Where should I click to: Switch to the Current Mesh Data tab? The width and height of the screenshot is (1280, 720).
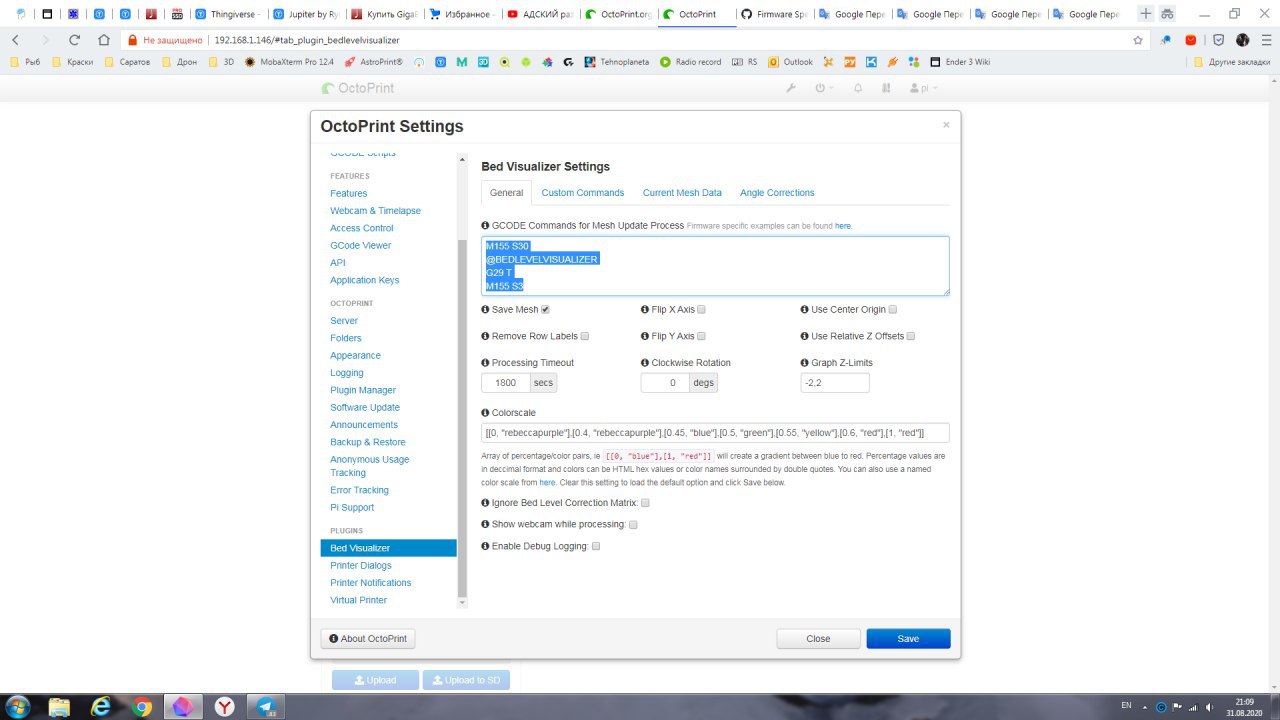(x=682, y=193)
